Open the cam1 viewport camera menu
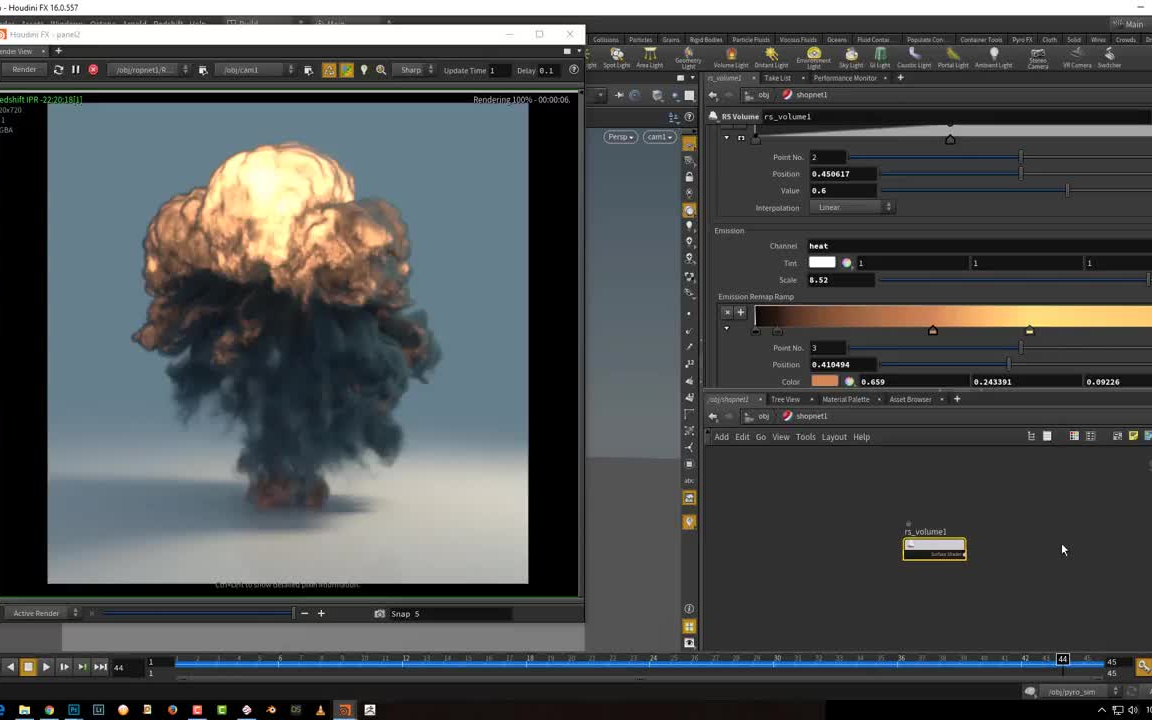This screenshot has height=720, width=1152. [x=659, y=137]
